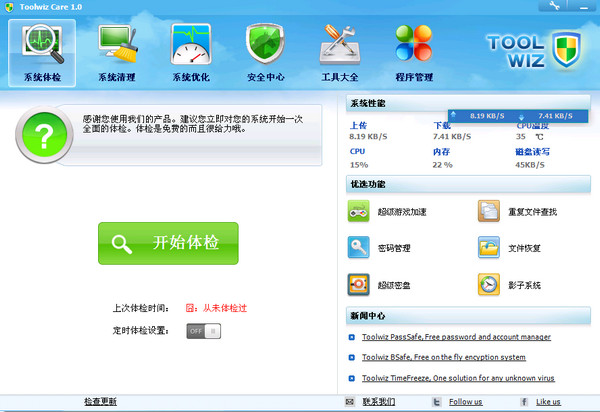Click the 35 ℃ CPU temperature value

529,137
